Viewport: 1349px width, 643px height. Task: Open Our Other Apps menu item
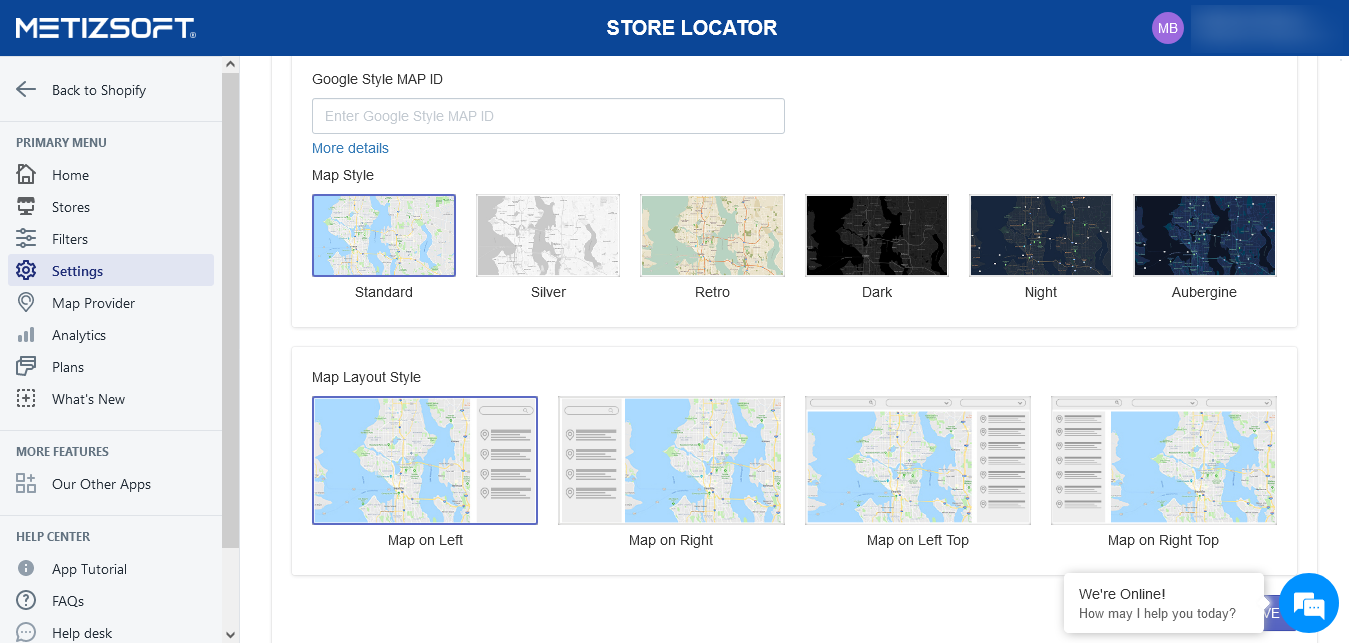(101, 484)
